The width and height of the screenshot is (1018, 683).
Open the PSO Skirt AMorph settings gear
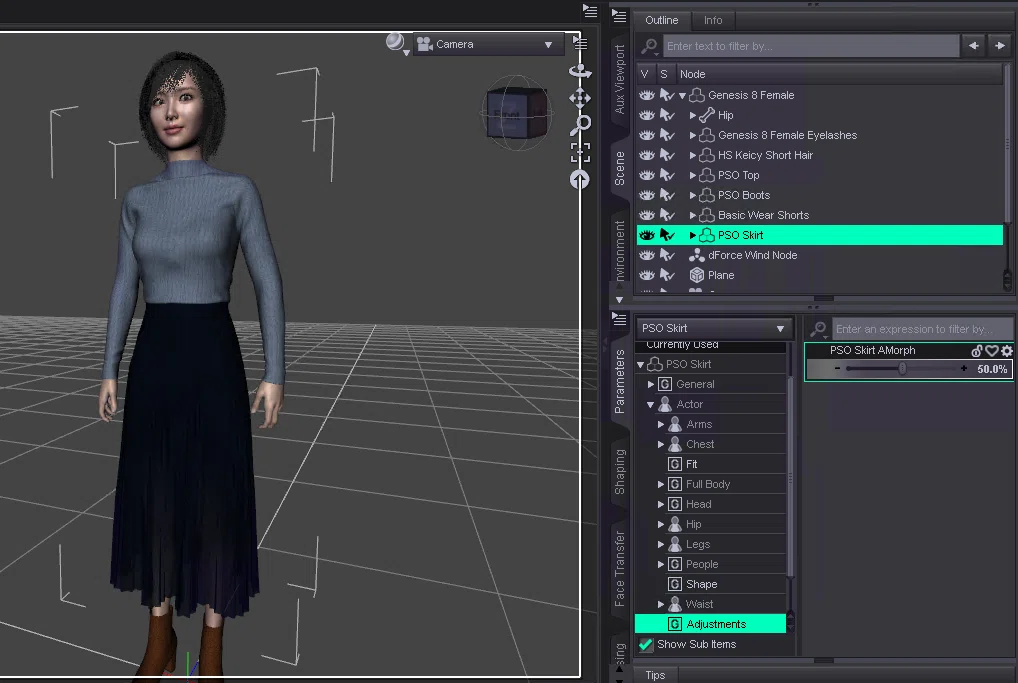[x=1006, y=351]
